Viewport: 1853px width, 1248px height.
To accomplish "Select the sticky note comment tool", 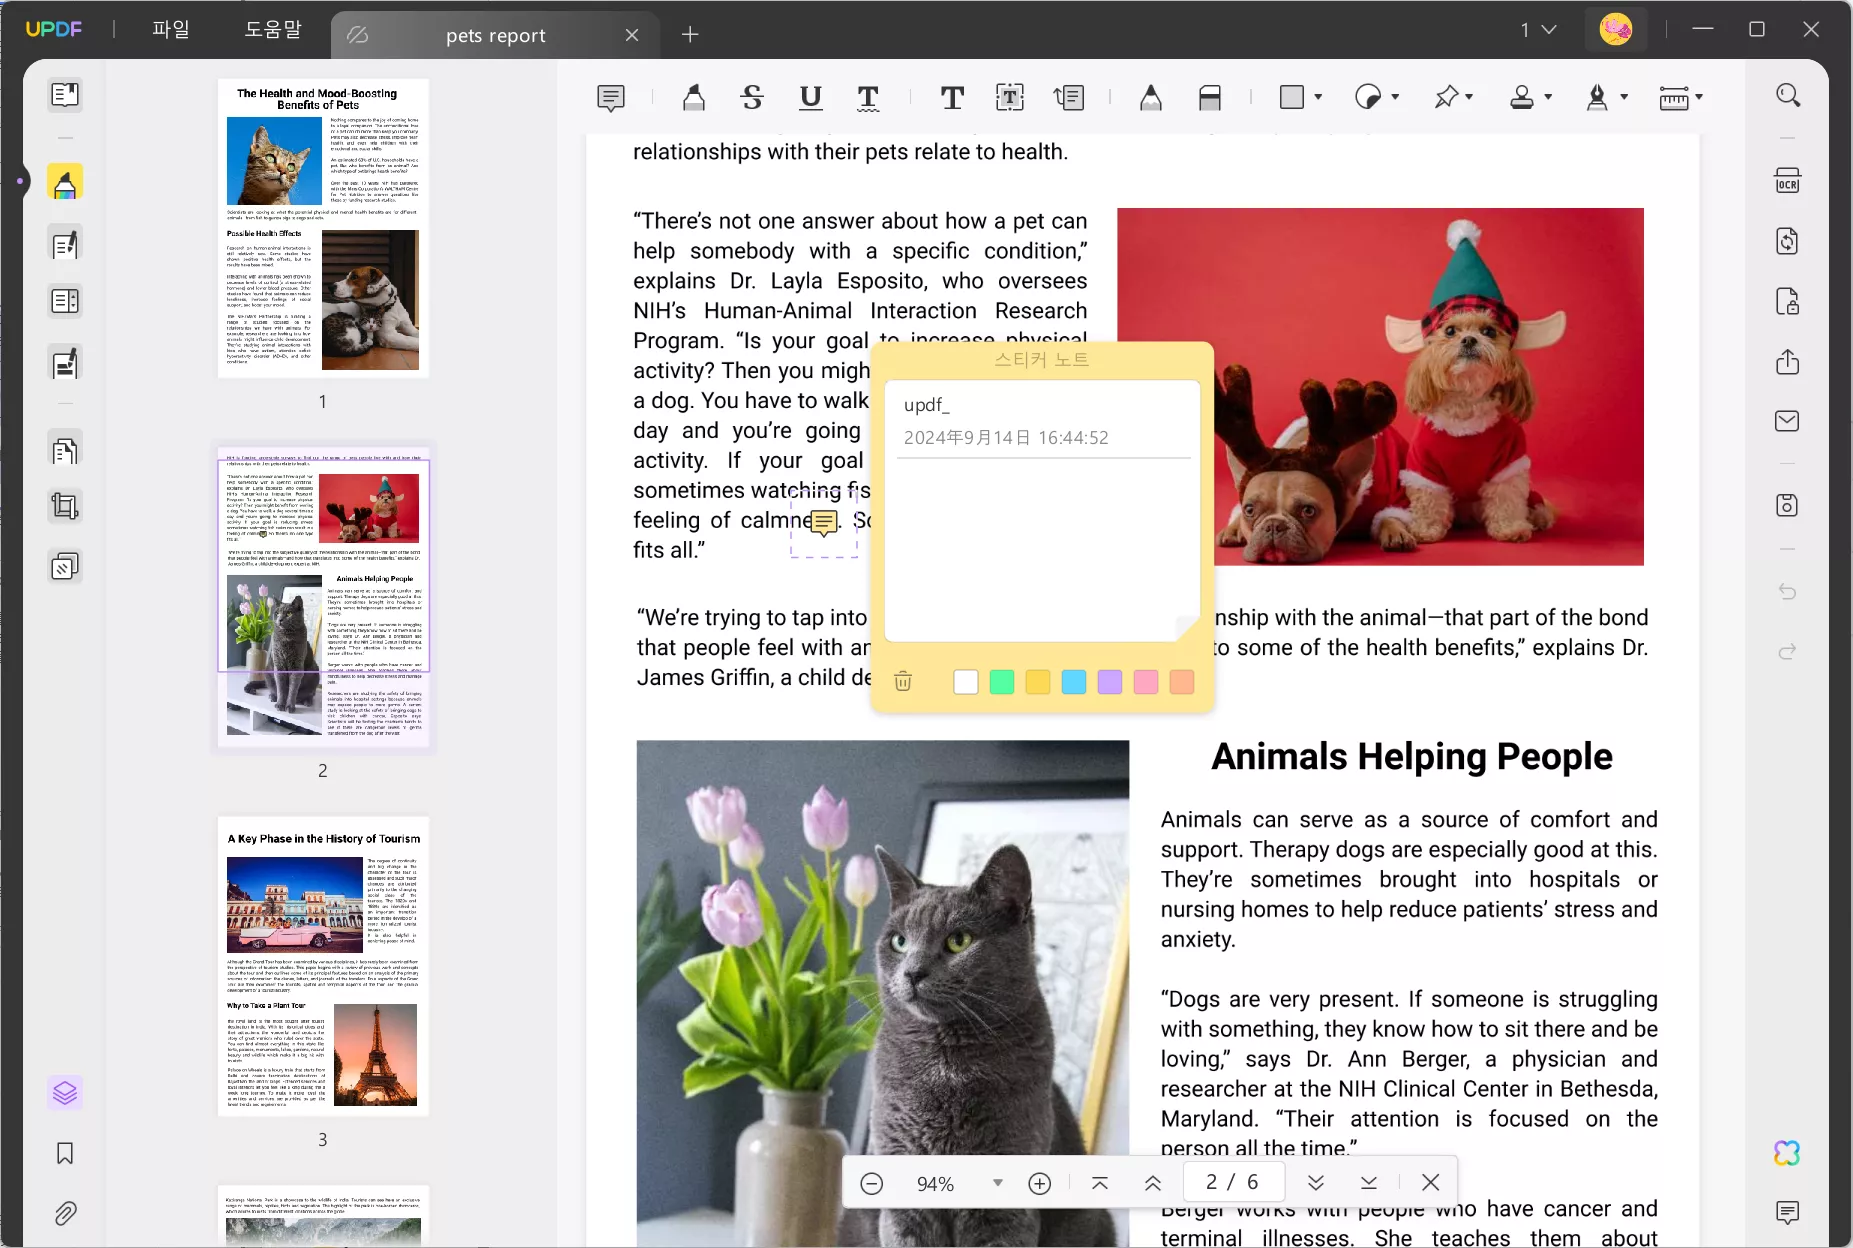I will pos(610,97).
